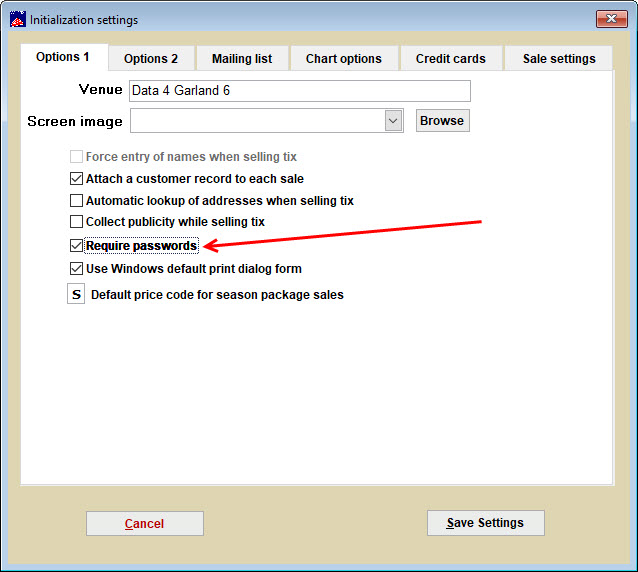Enable Automatic lookup of addresses checkbox
This screenshot has width=638, height=572.
76,201
